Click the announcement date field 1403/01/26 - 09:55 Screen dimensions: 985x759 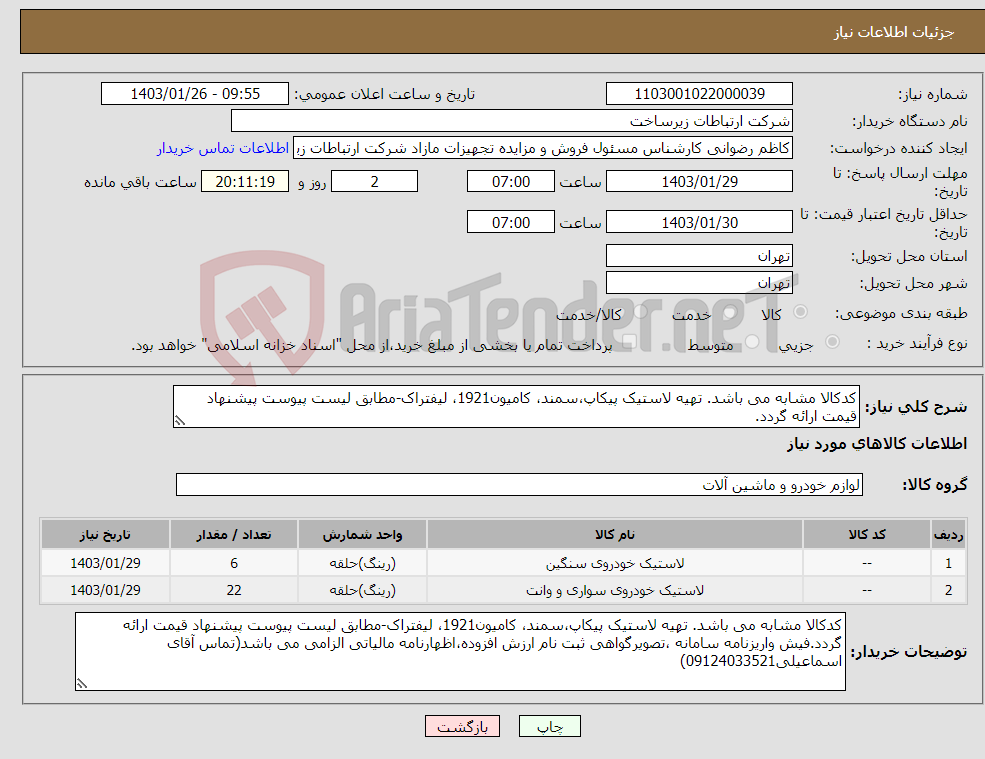pyautogui.click(x=195, y=94)
